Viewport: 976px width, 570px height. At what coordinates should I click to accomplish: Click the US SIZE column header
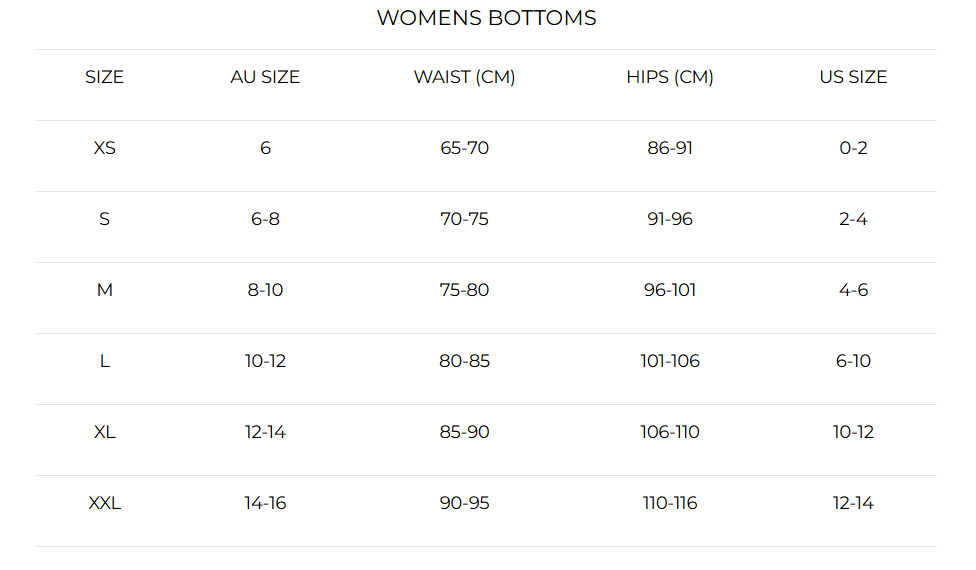[853, 77]
